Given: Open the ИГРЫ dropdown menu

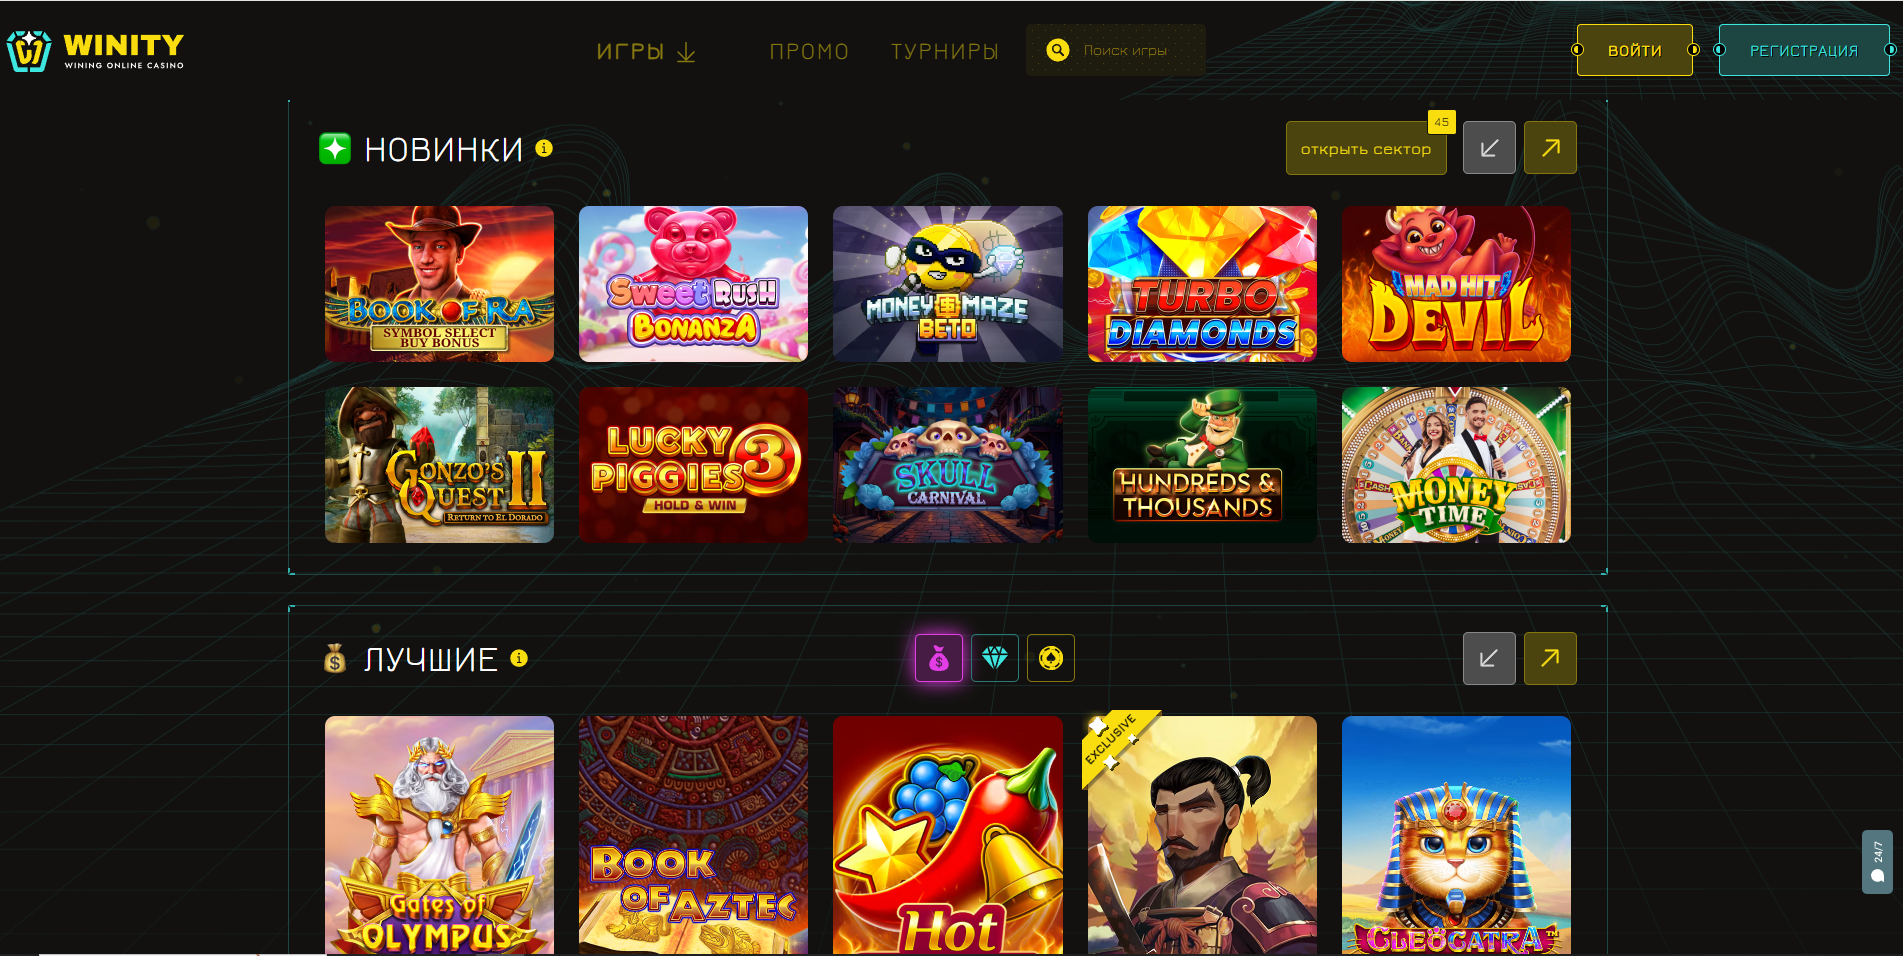Looking at the screenshot, I should click(x=646, y=51).
